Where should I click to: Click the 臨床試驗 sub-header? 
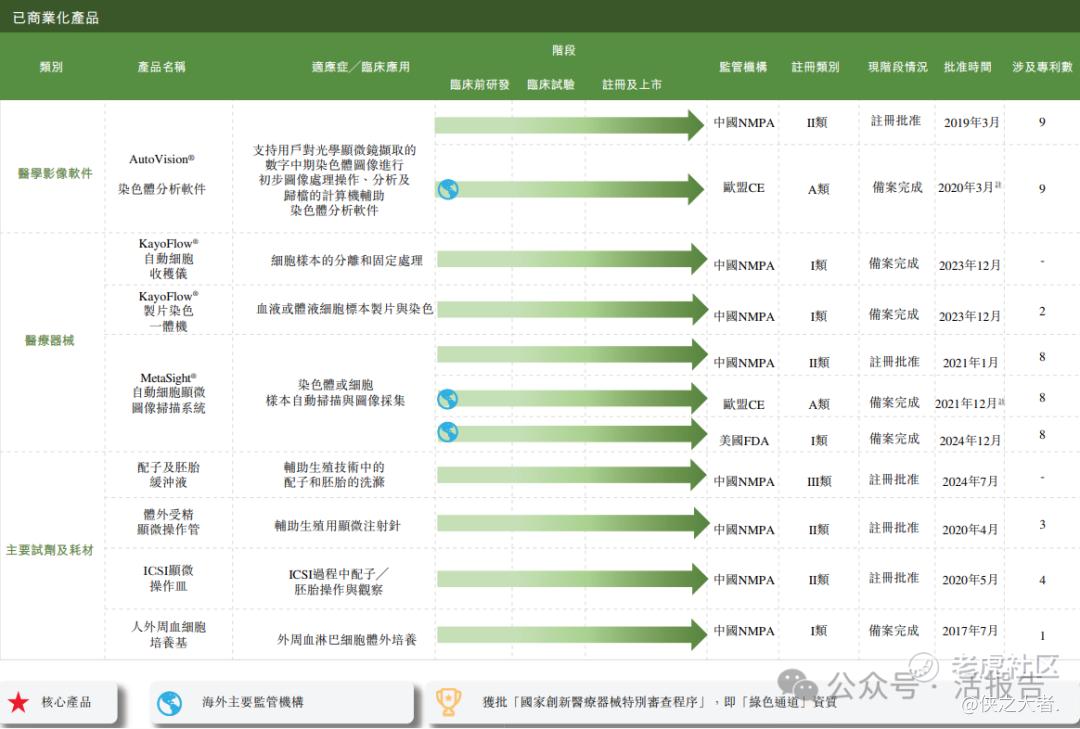tap(550, 85)
